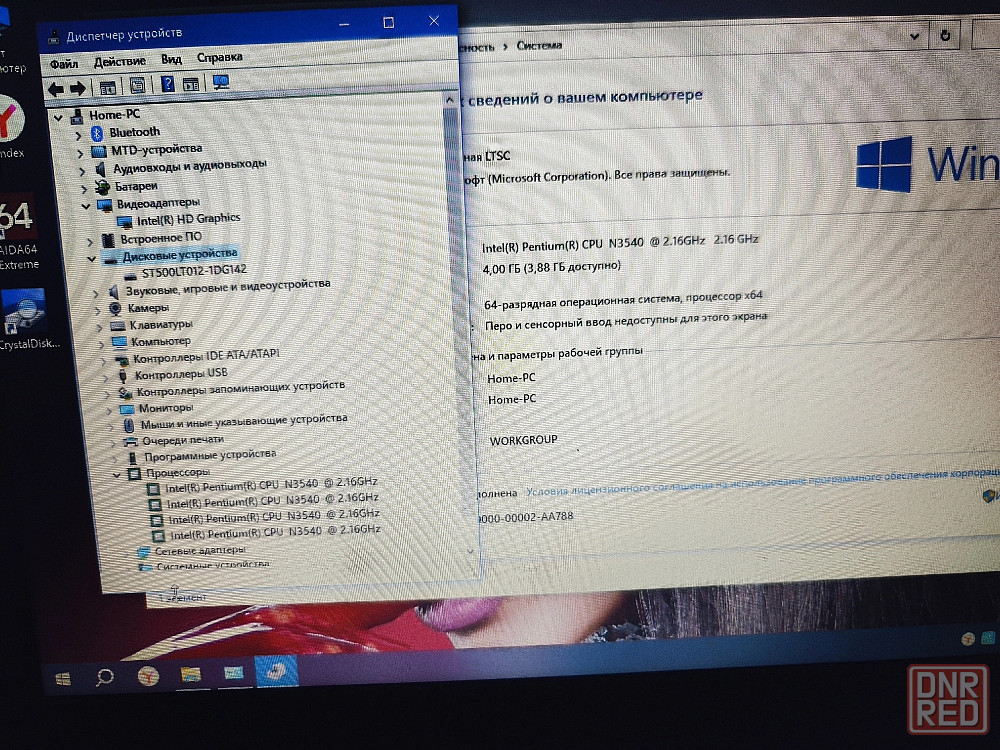Viewport: 1000px width, 750px height.
Task: Click the Device Manager taskbar icon
Action: 277,672
